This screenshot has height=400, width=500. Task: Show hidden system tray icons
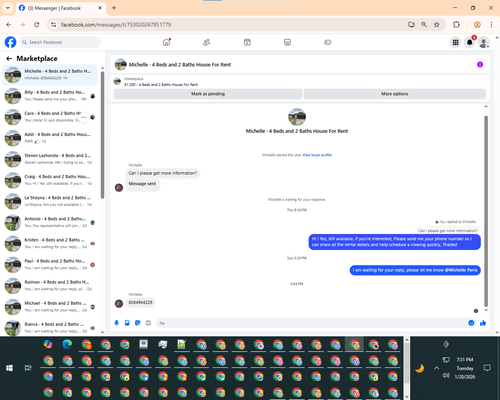[437, 368]
